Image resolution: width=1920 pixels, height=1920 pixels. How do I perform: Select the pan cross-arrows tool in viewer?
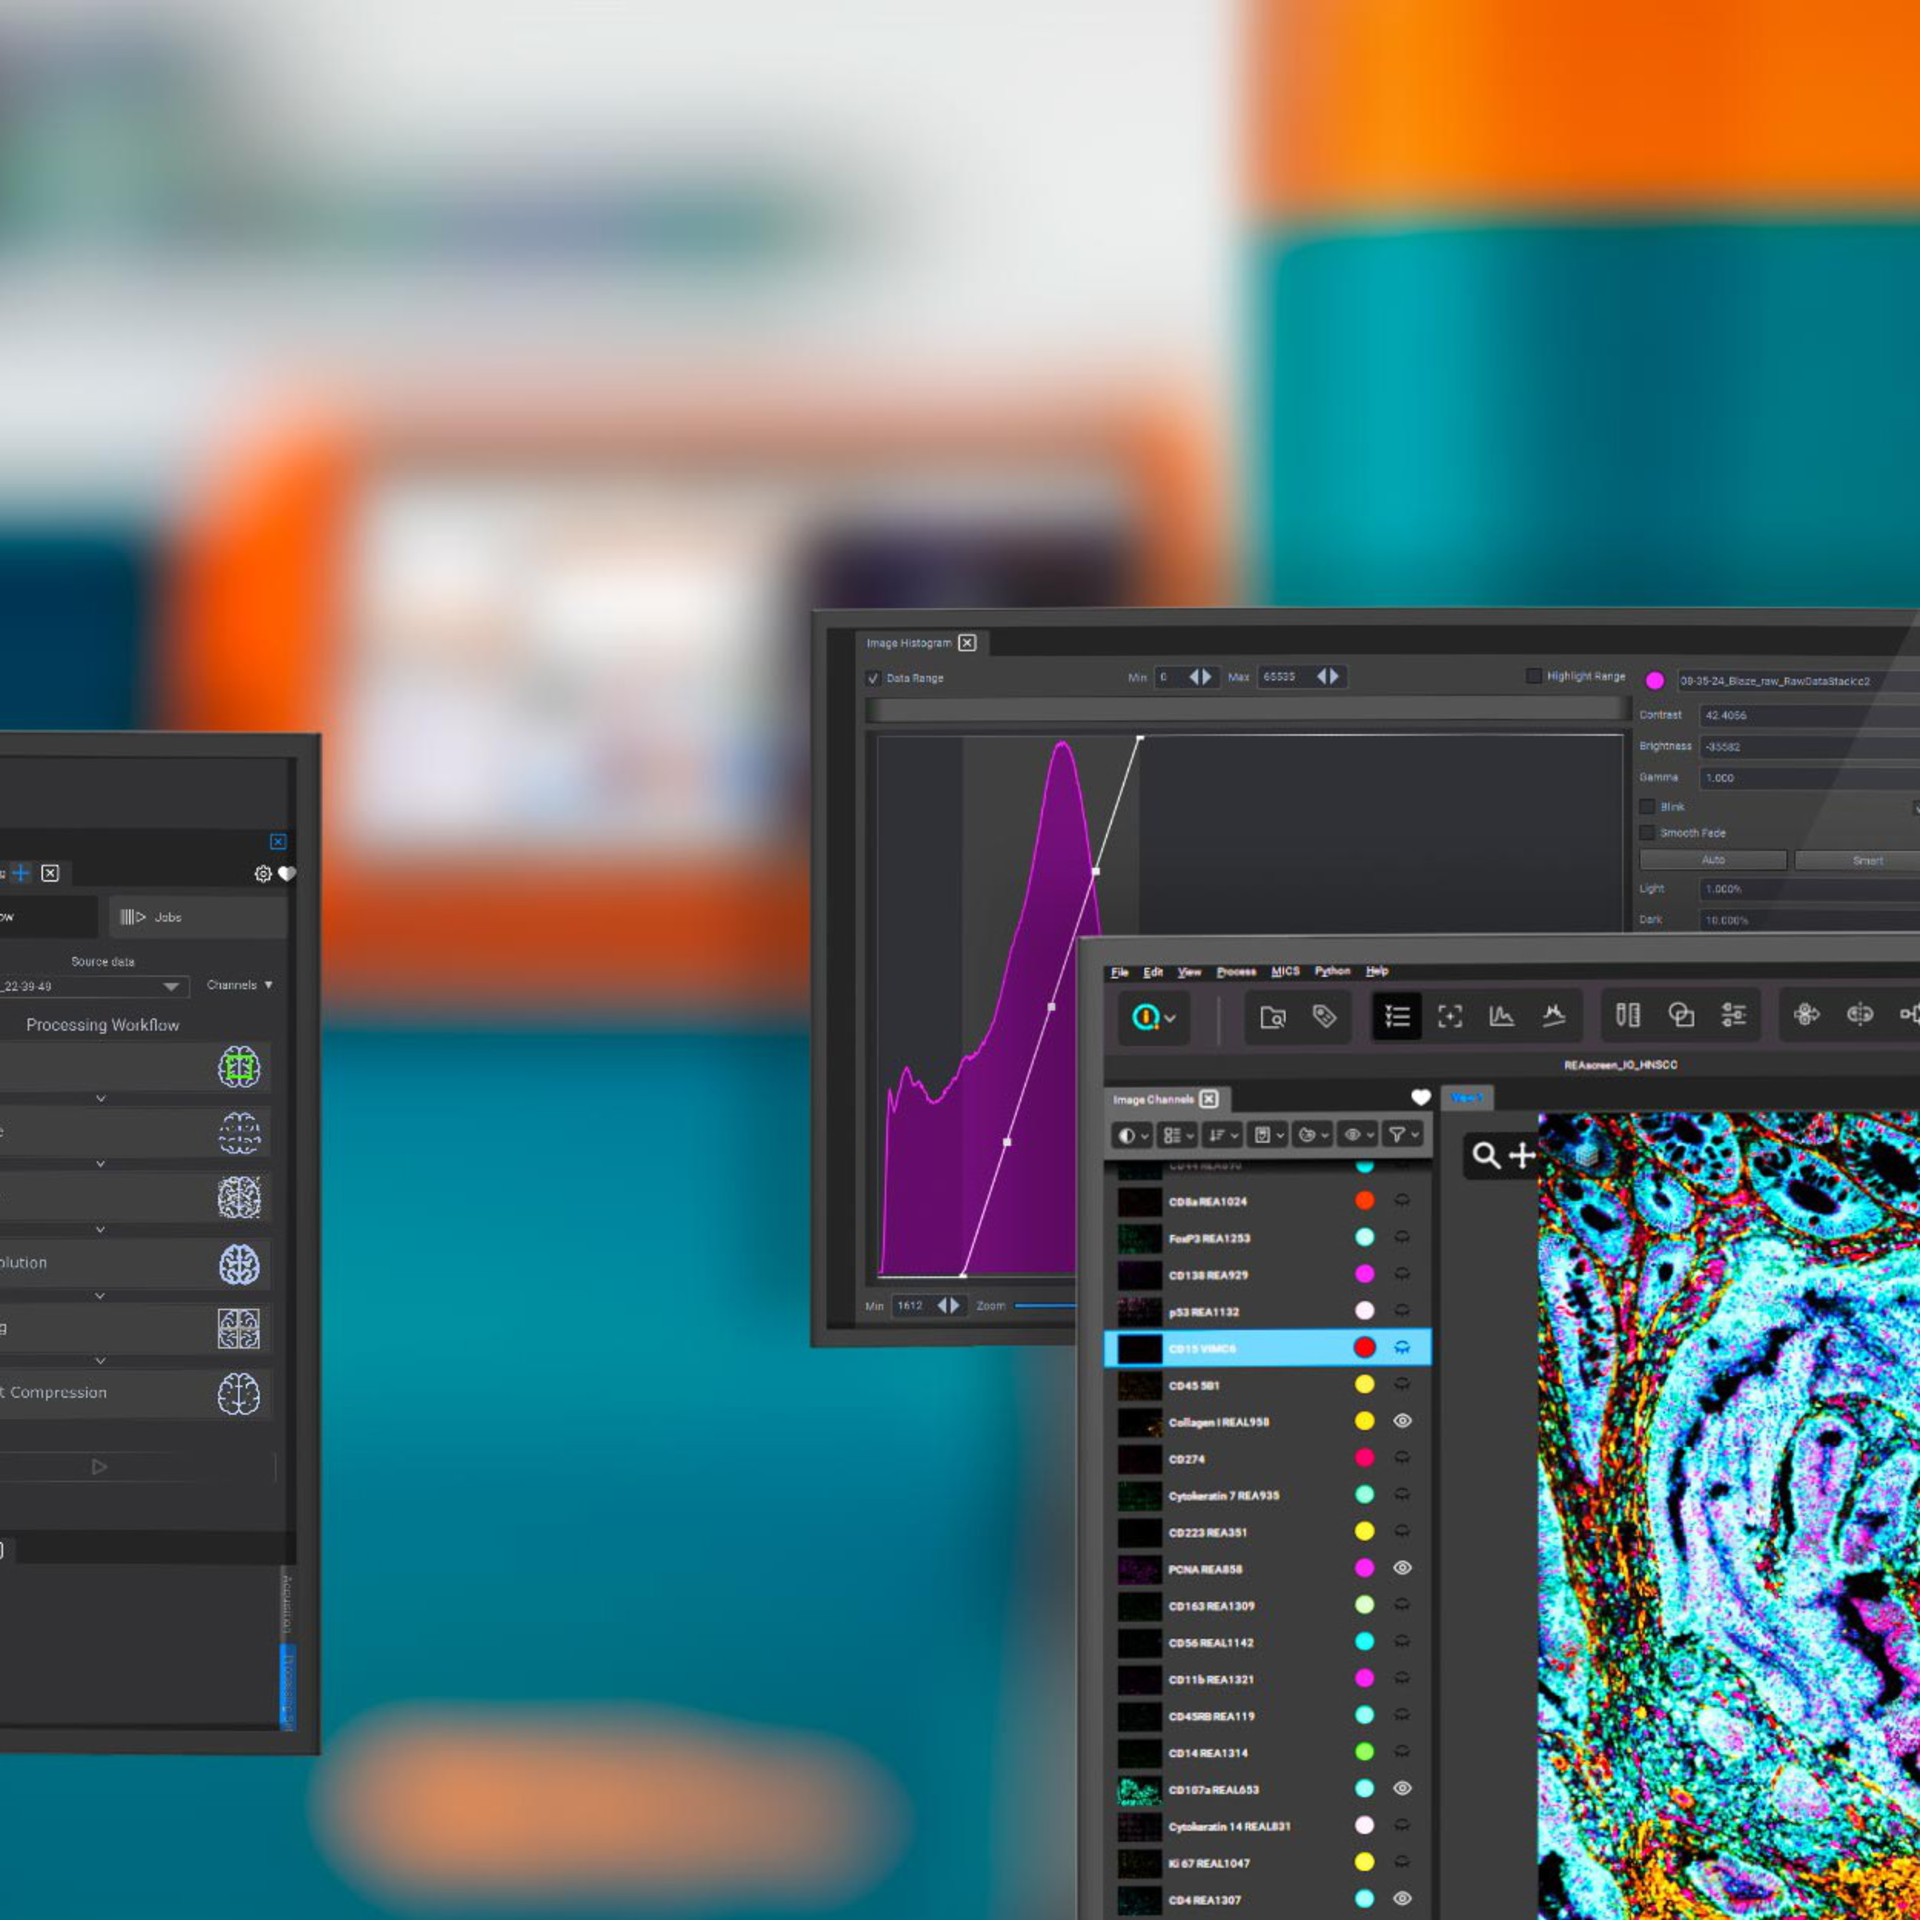(1522, 1156)
